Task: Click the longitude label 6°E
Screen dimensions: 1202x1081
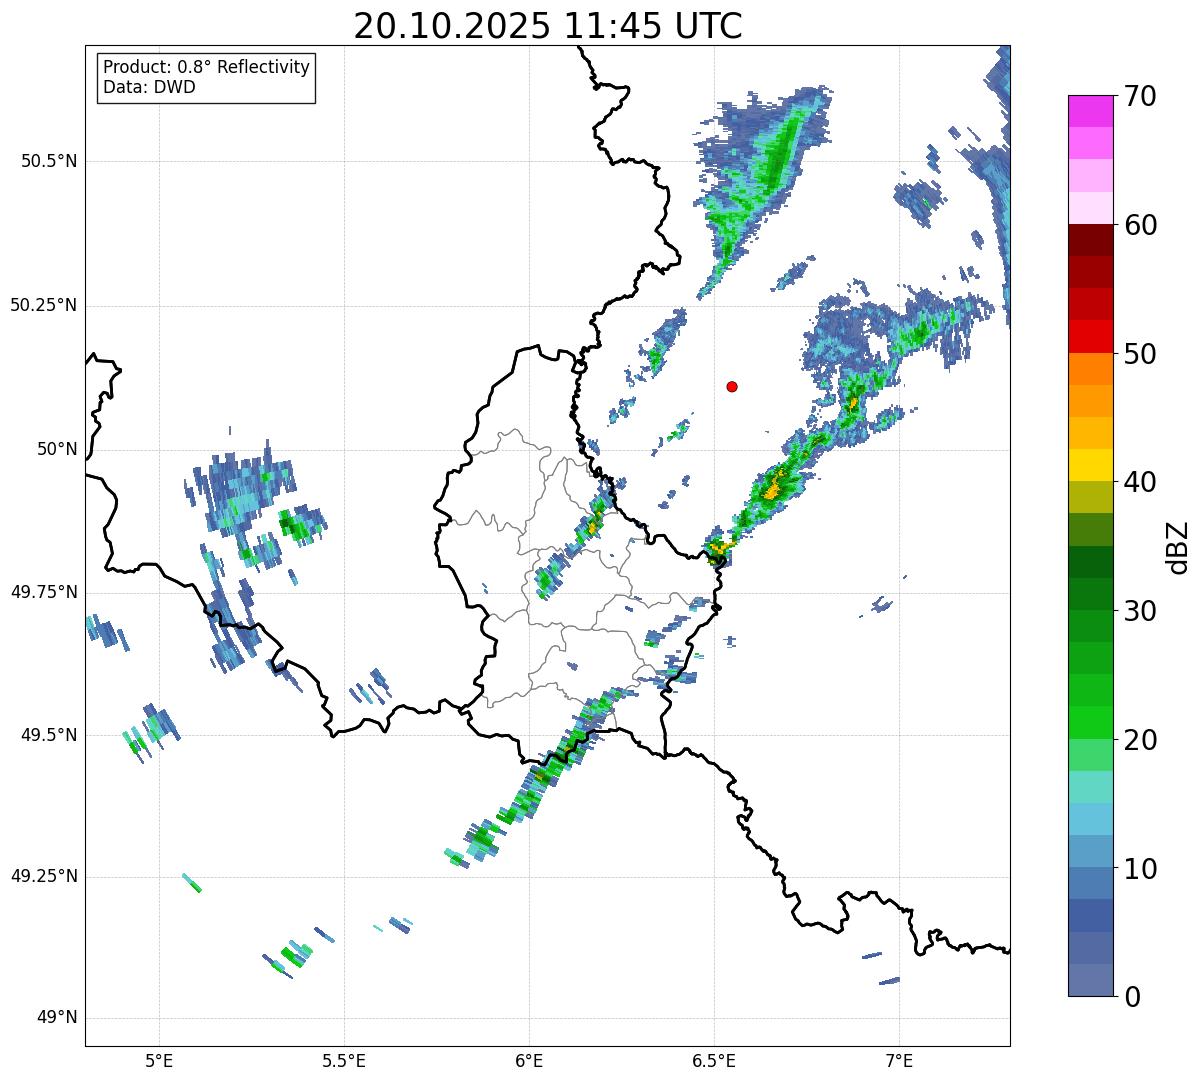Action: [529, 1061]
